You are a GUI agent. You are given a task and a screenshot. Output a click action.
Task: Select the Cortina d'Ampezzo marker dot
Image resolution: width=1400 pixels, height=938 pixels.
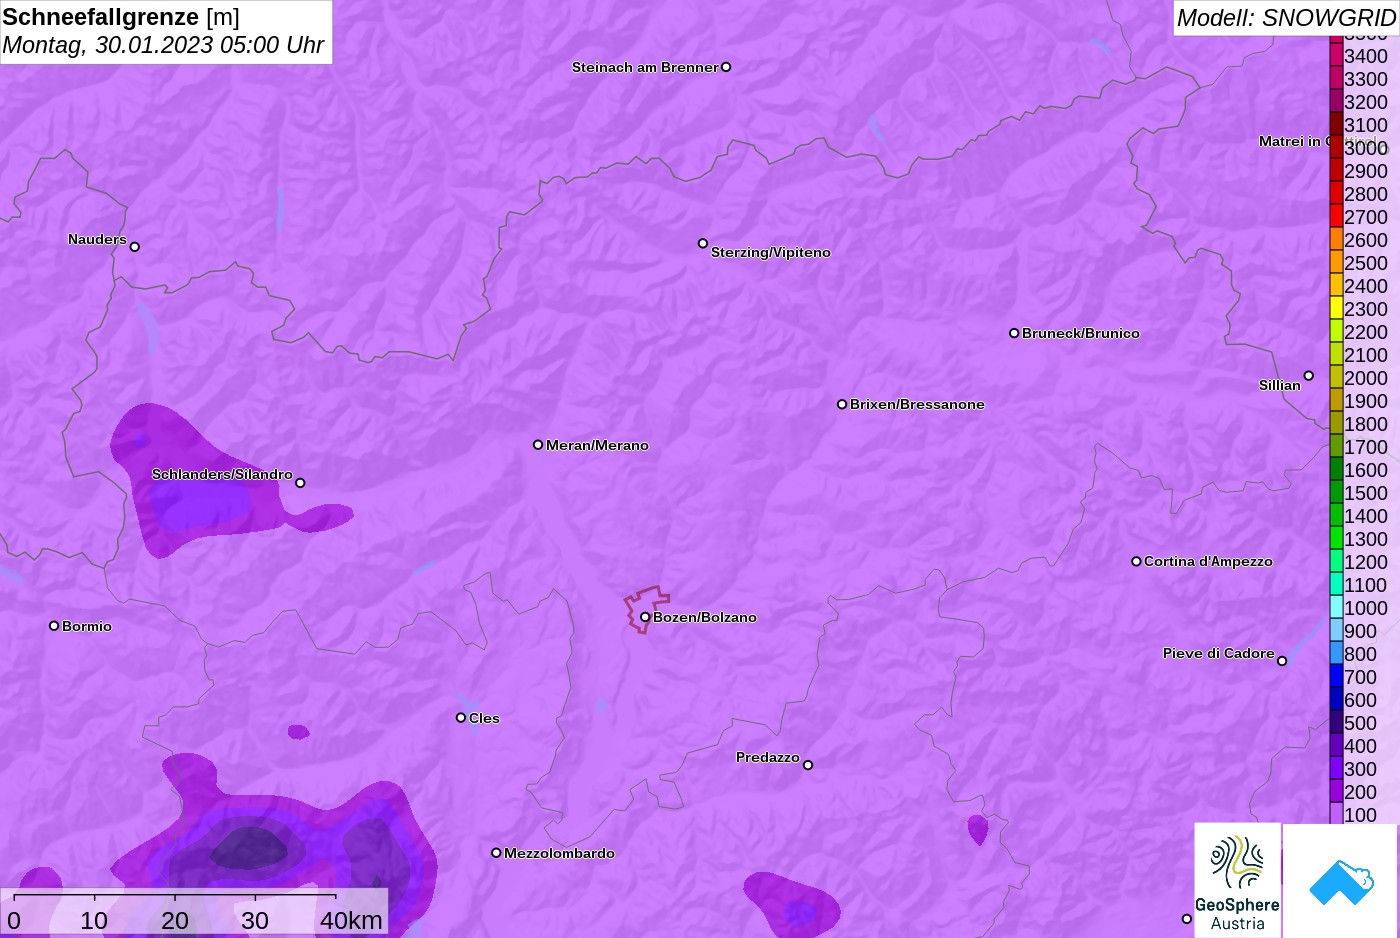tap(1136, 561)
